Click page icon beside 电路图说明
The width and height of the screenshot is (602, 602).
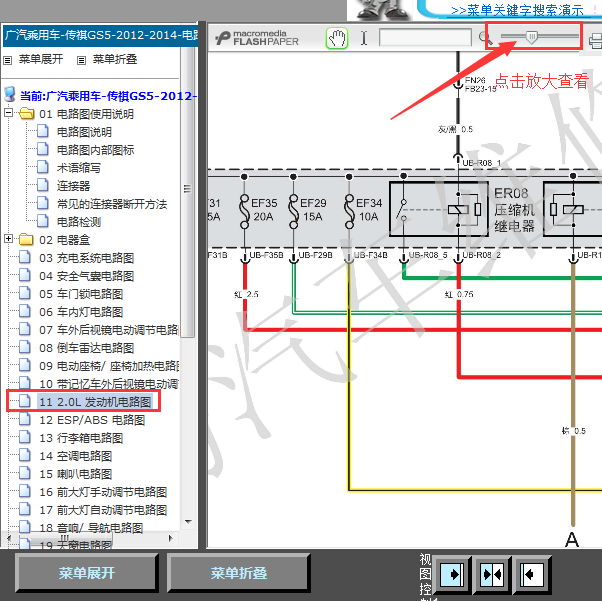(x=43, y=131)
